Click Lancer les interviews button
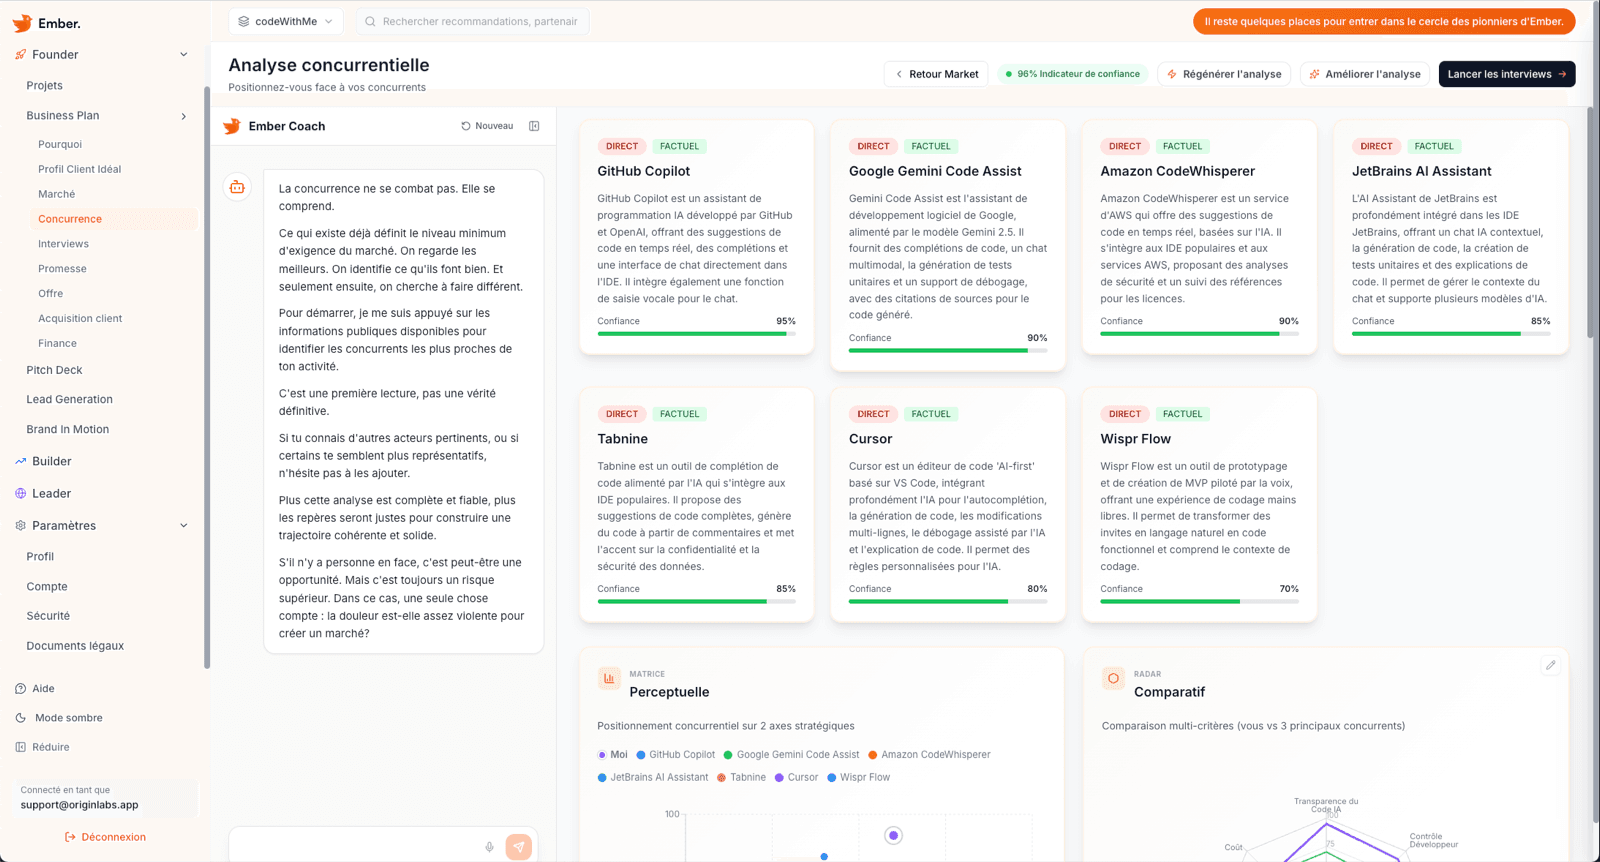The height and width of the screenshot is (862, 1600). (1507, 74)
